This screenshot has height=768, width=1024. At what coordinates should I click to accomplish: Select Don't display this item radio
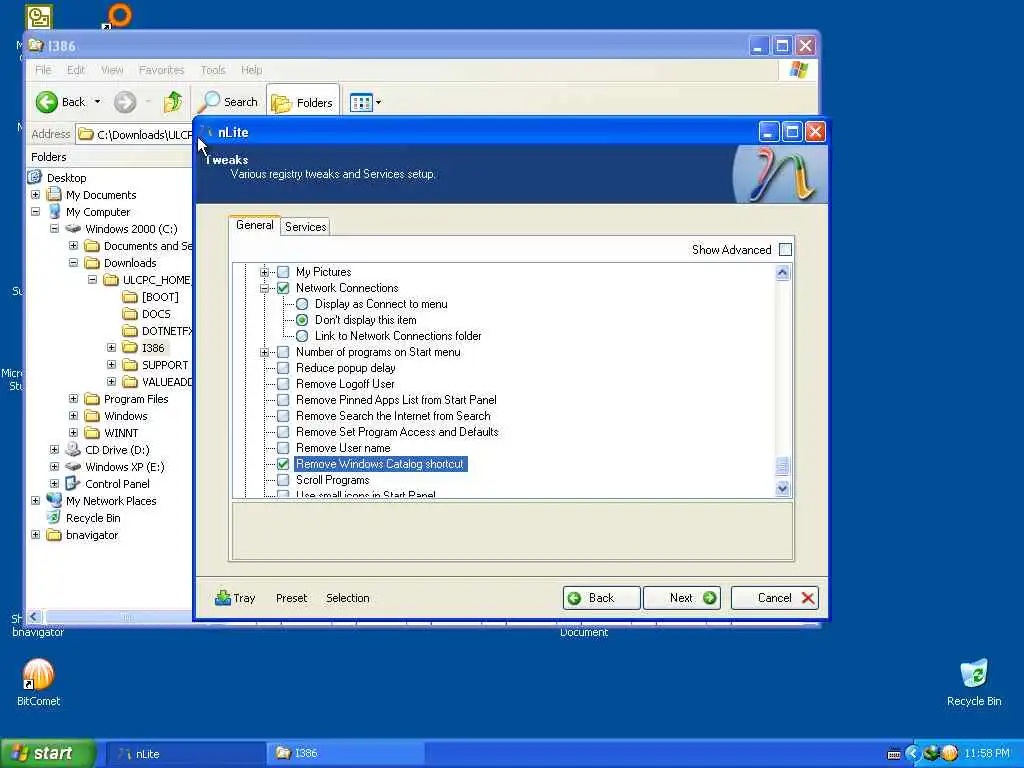pyautogui.click(x=302, y=320)
